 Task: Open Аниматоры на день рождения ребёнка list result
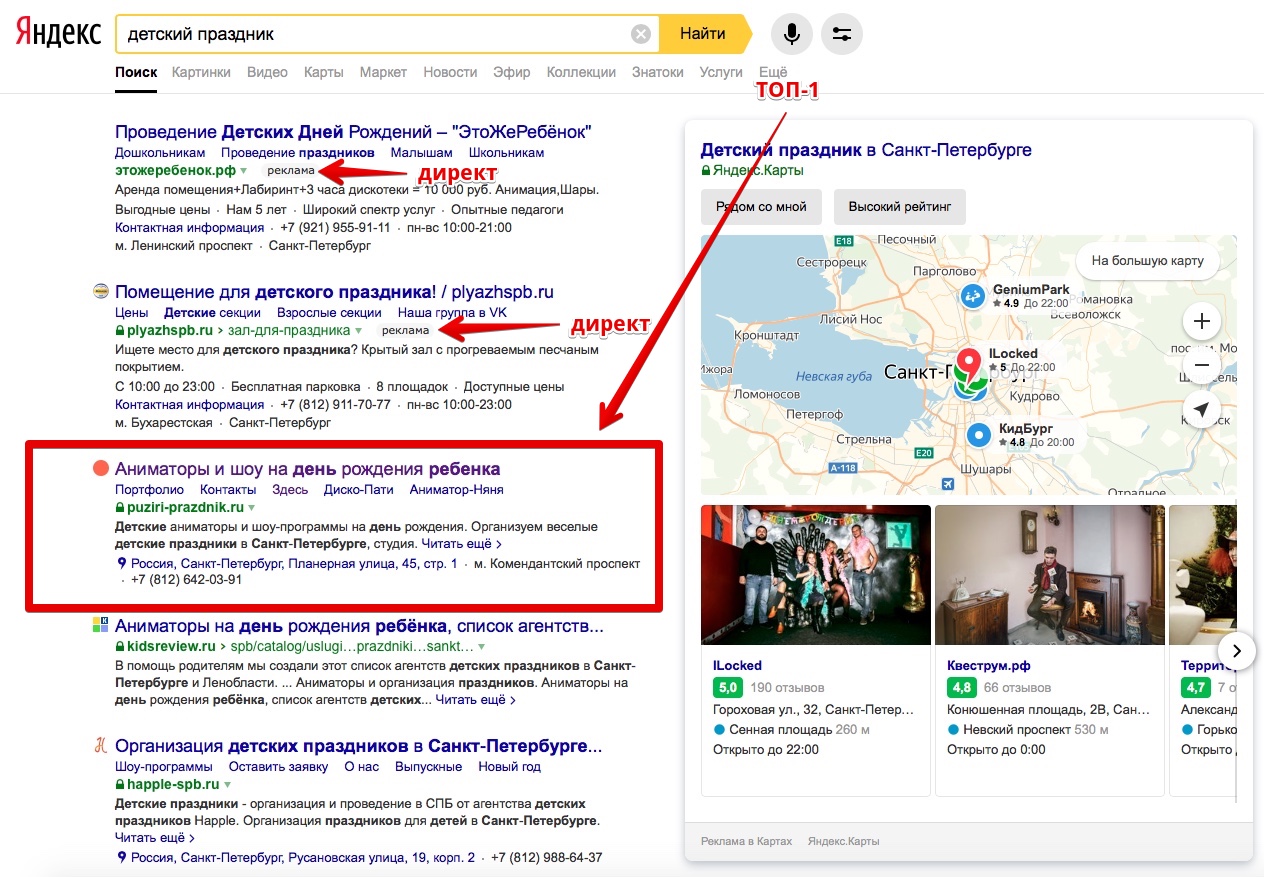359,626
